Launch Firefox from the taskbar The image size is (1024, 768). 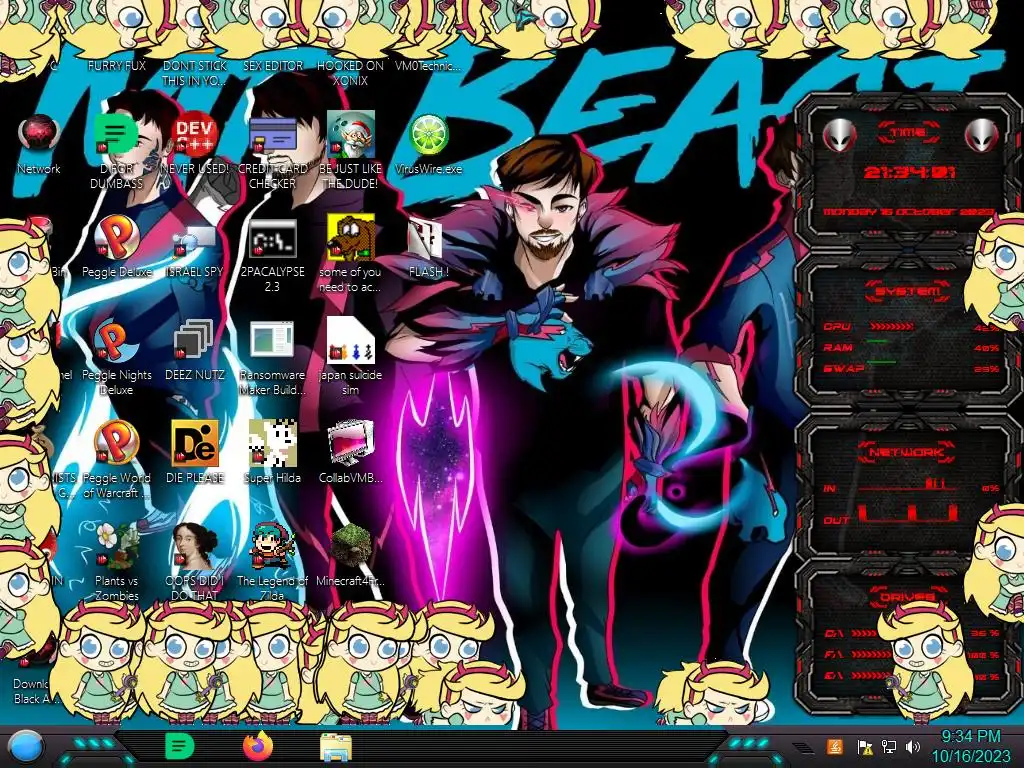point(259,746)
